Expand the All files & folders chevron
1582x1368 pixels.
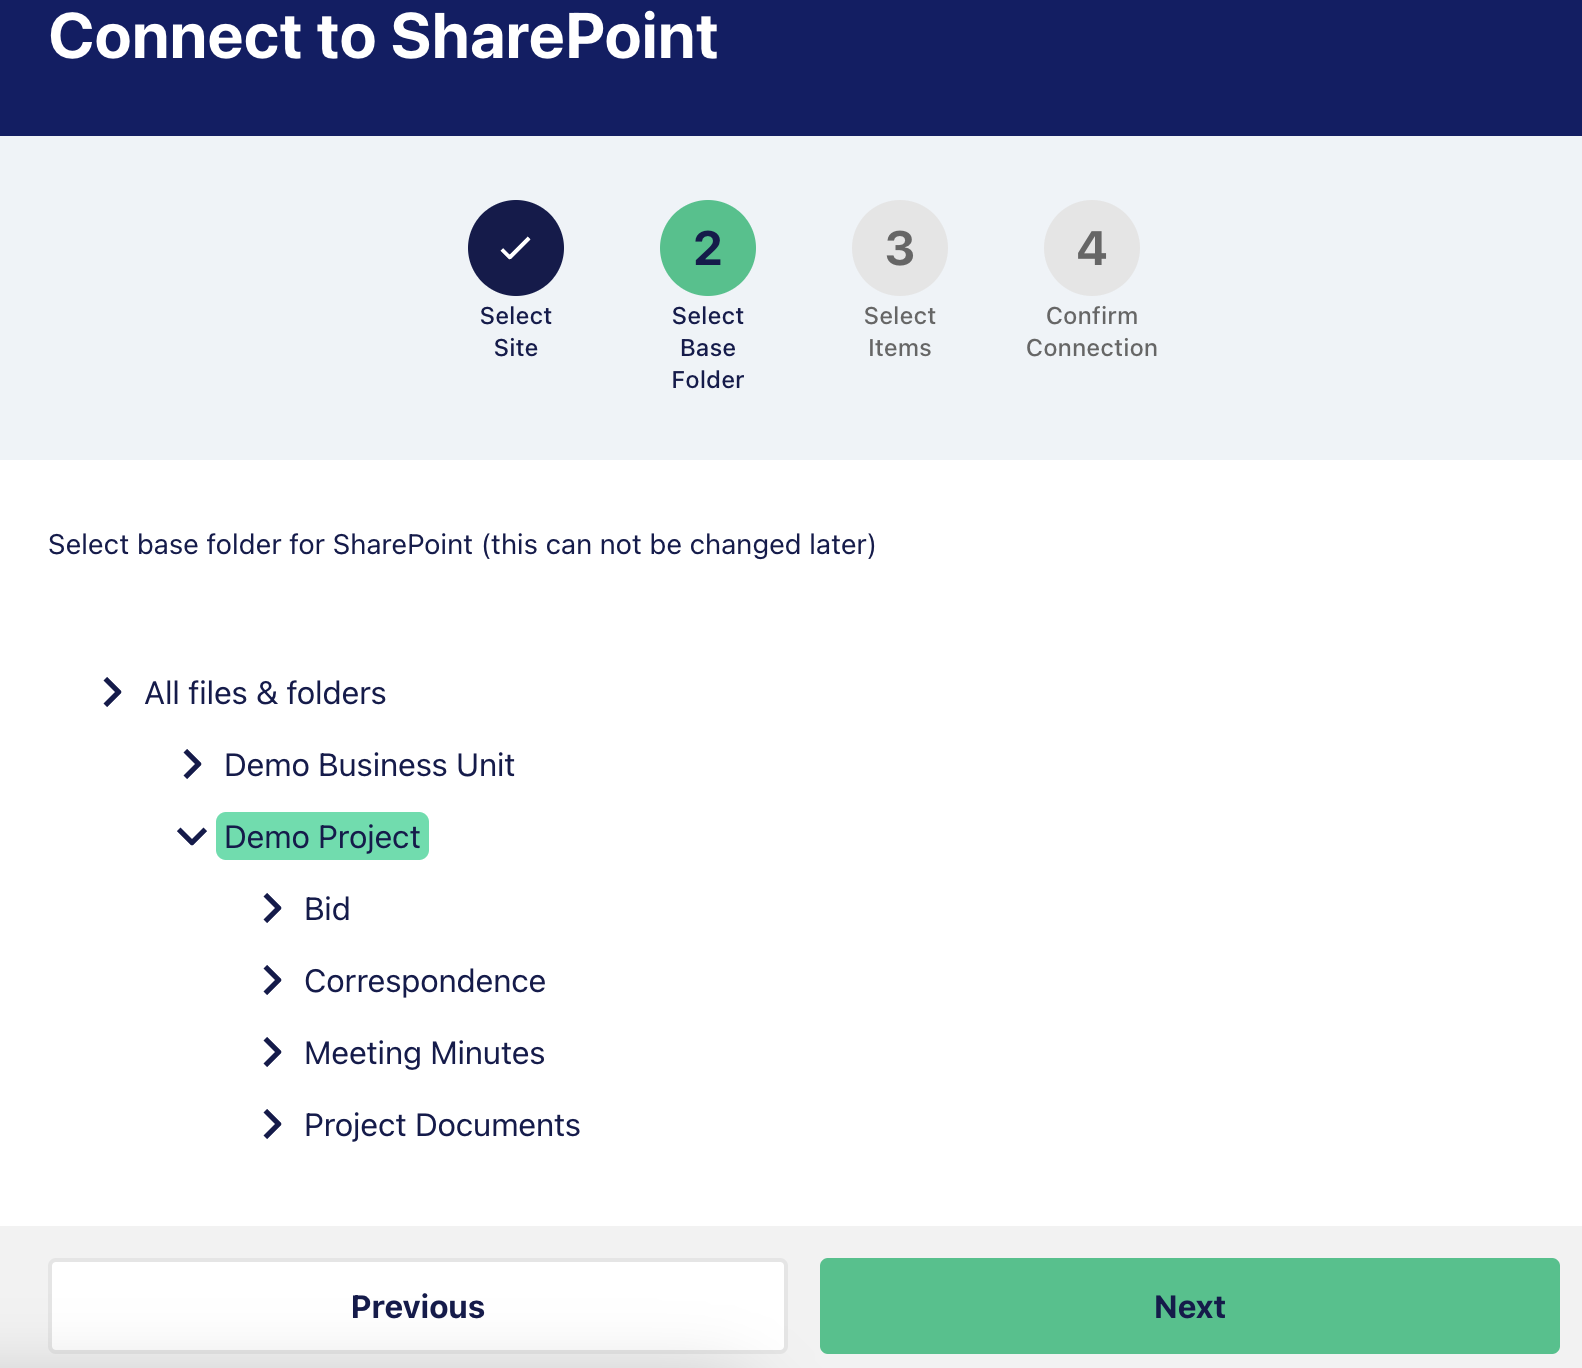click(x=112, y=692)
